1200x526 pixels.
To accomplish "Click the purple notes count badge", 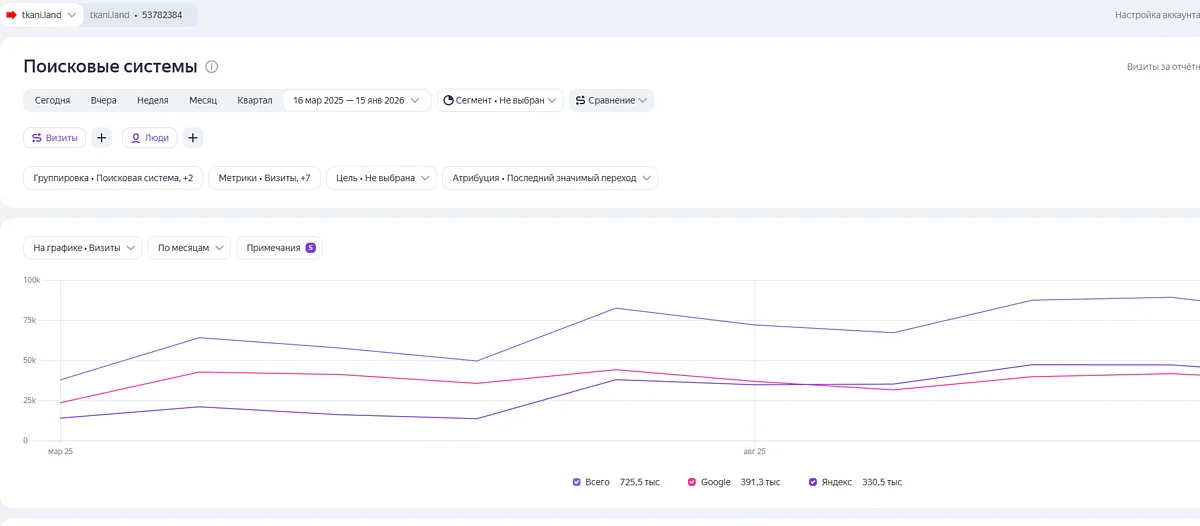I will point(310,248).
